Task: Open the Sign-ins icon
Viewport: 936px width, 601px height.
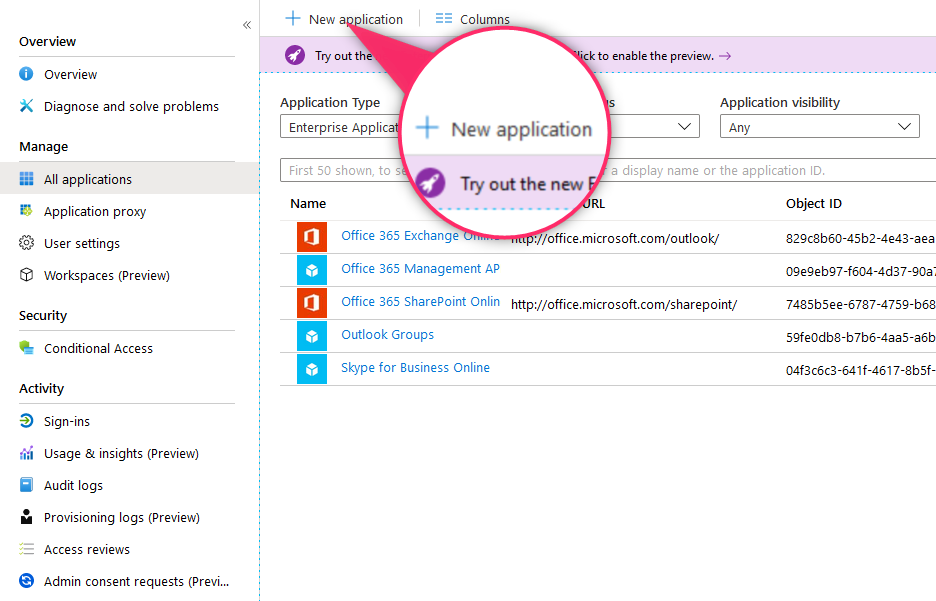Action: coord(26,421)
